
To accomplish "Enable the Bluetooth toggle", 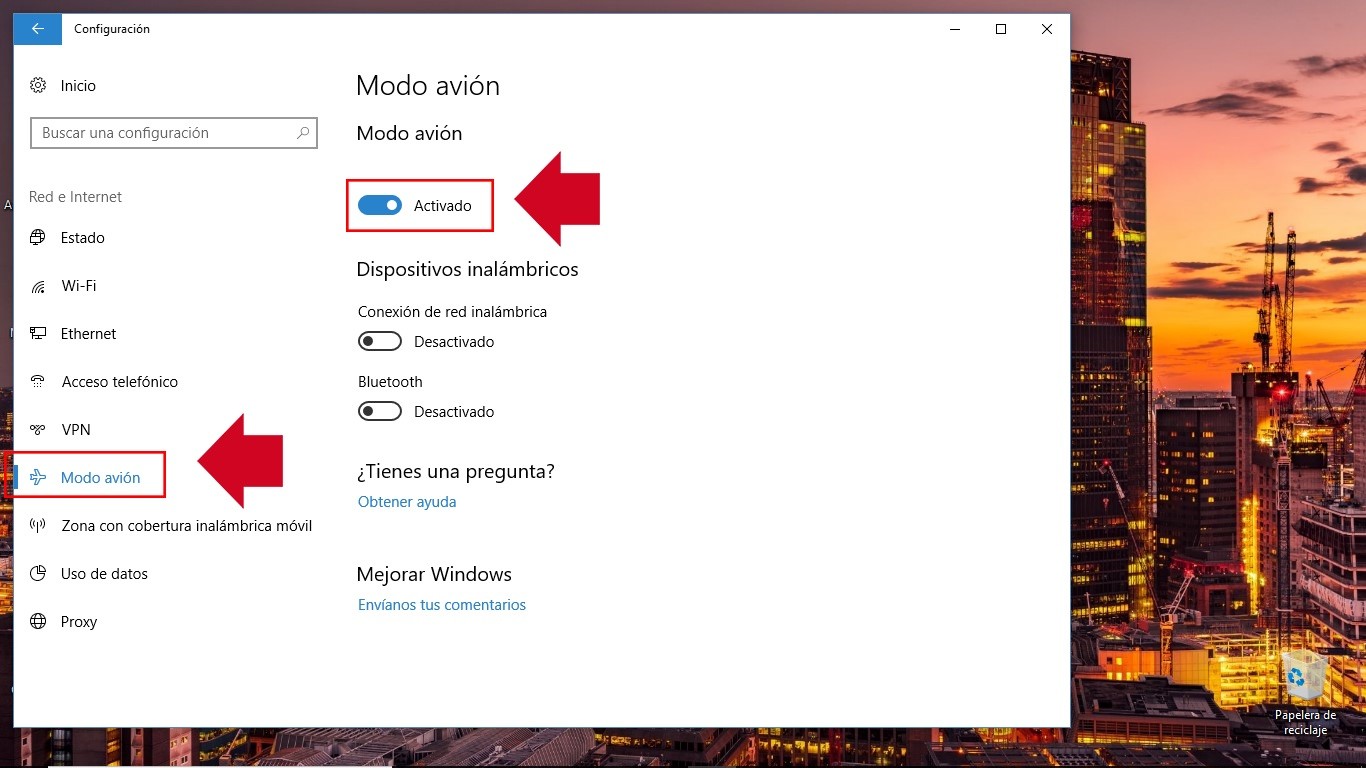I will coord(380,412).
